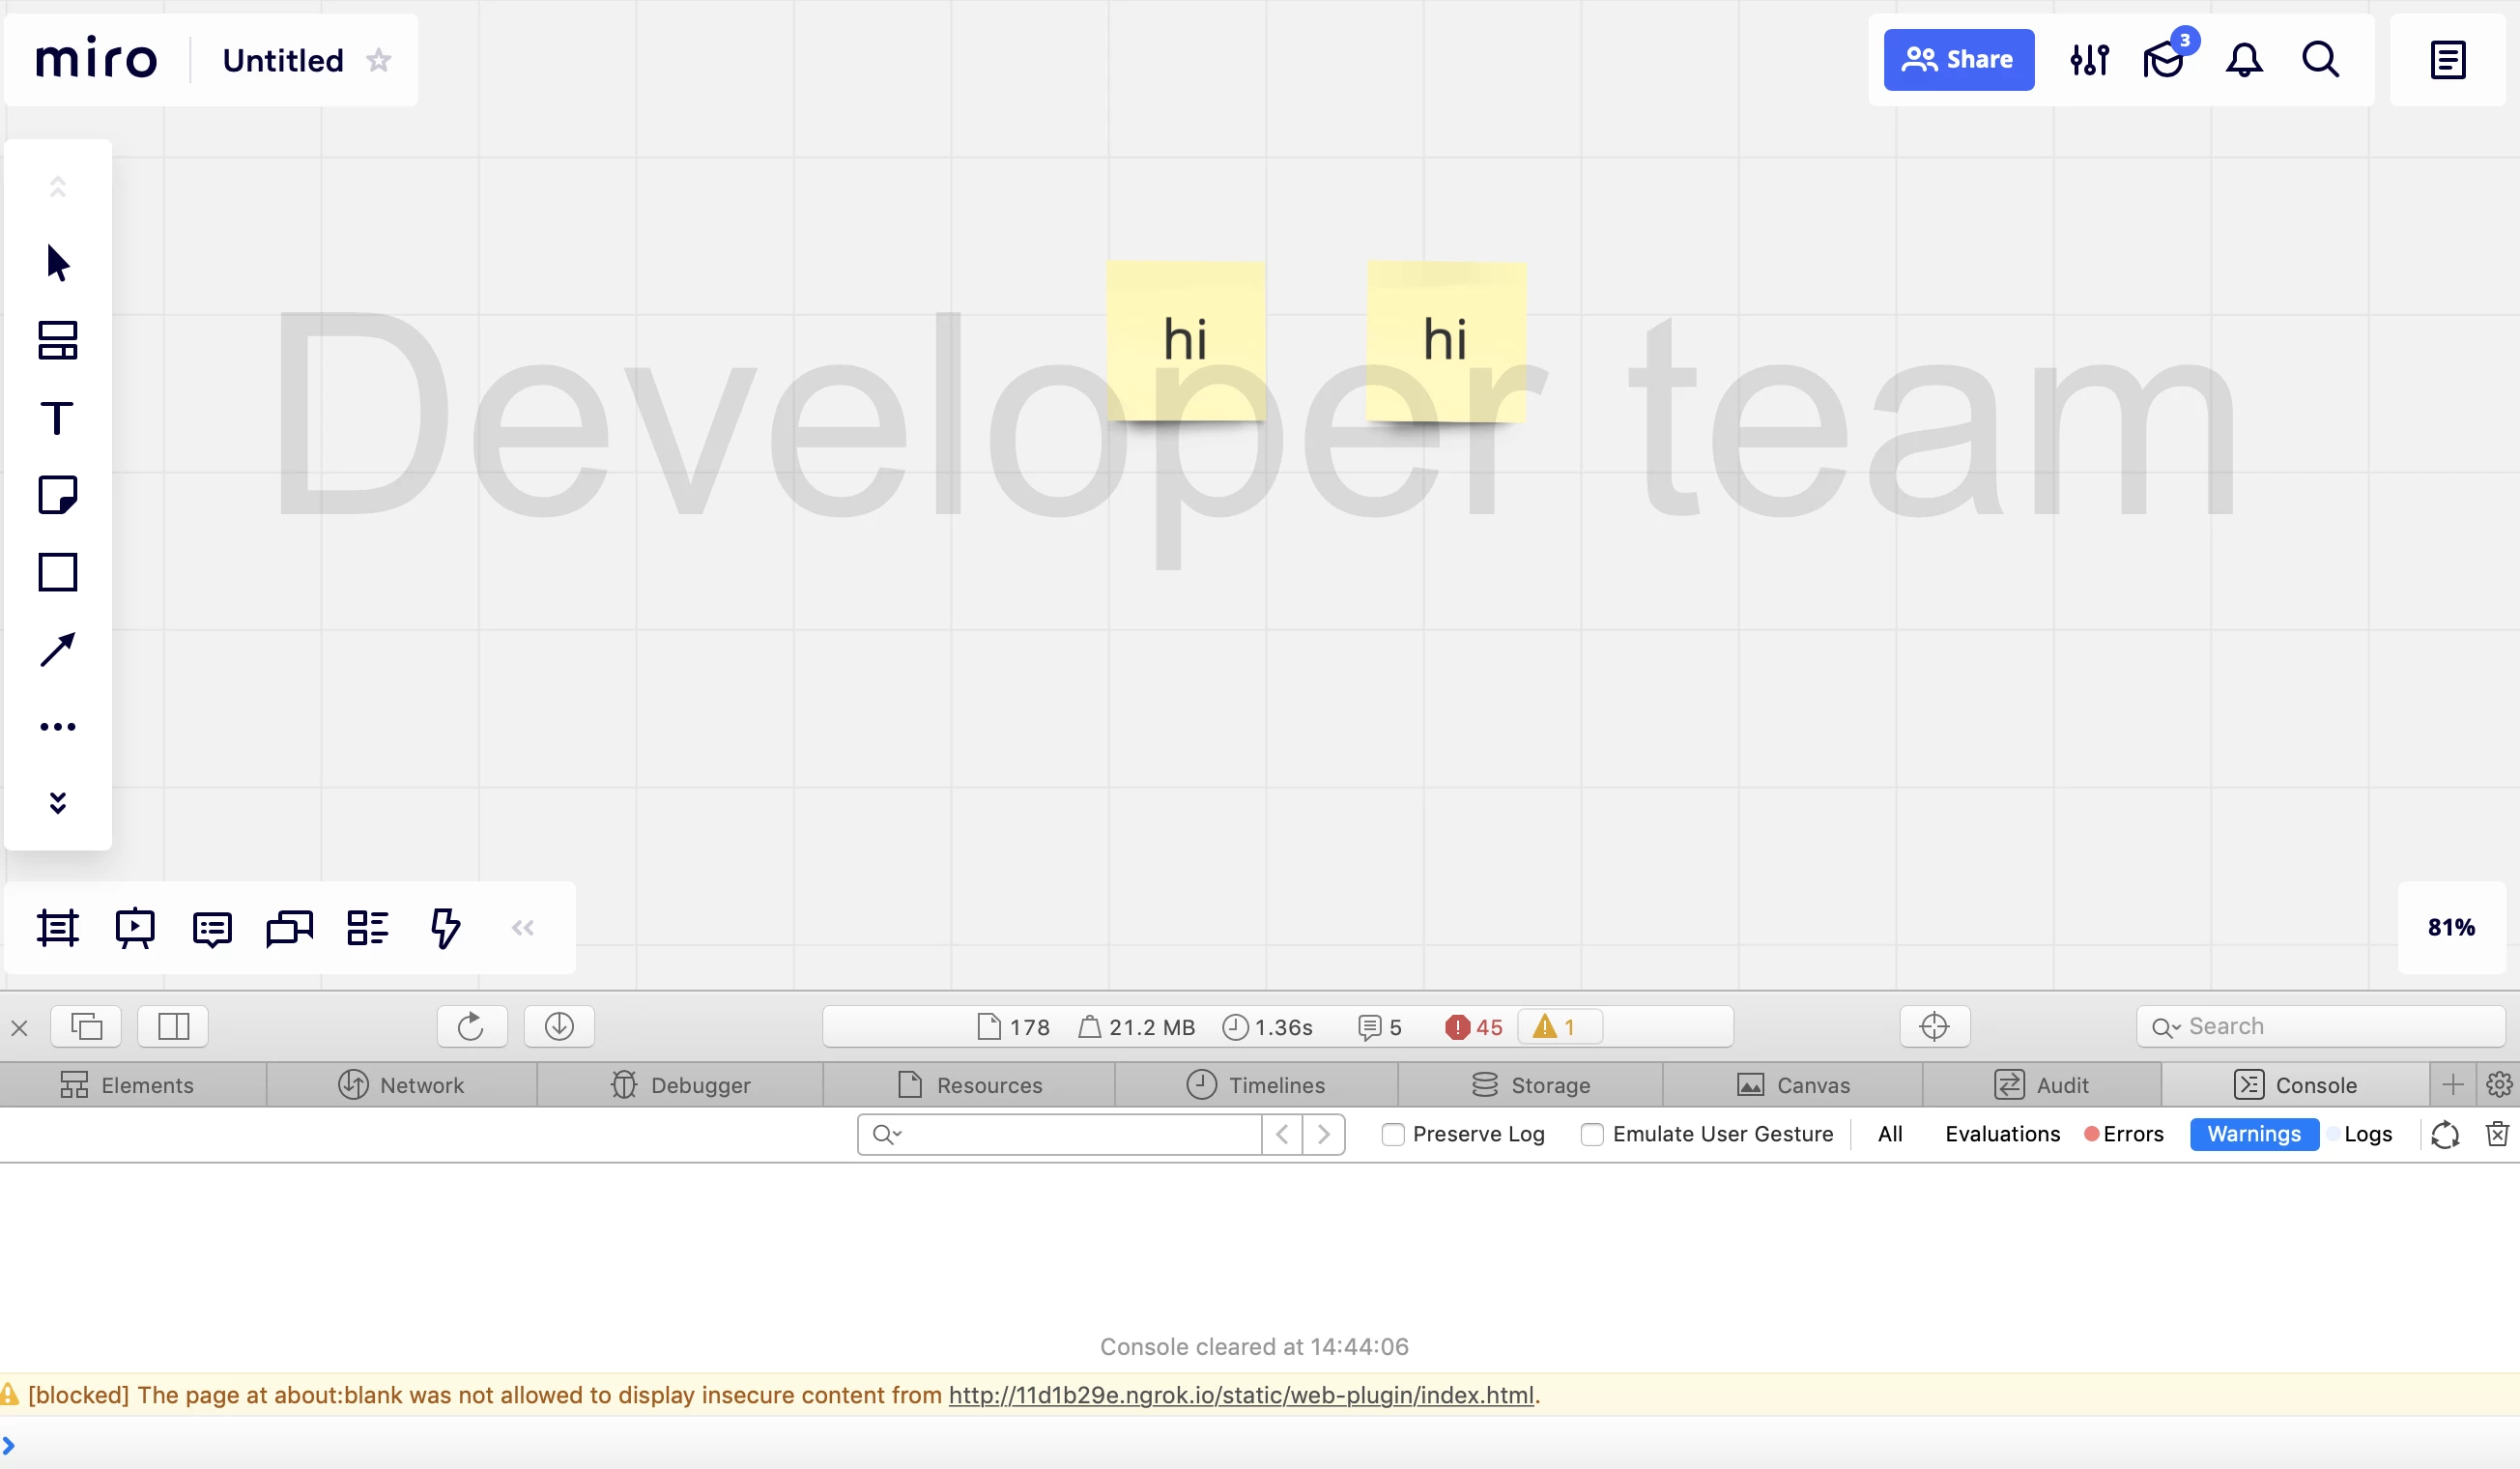Image resolution: width=2520 pixels, height=1469 pixels.
Task: Open console filter search dropdown
Action: (887, 1134)
